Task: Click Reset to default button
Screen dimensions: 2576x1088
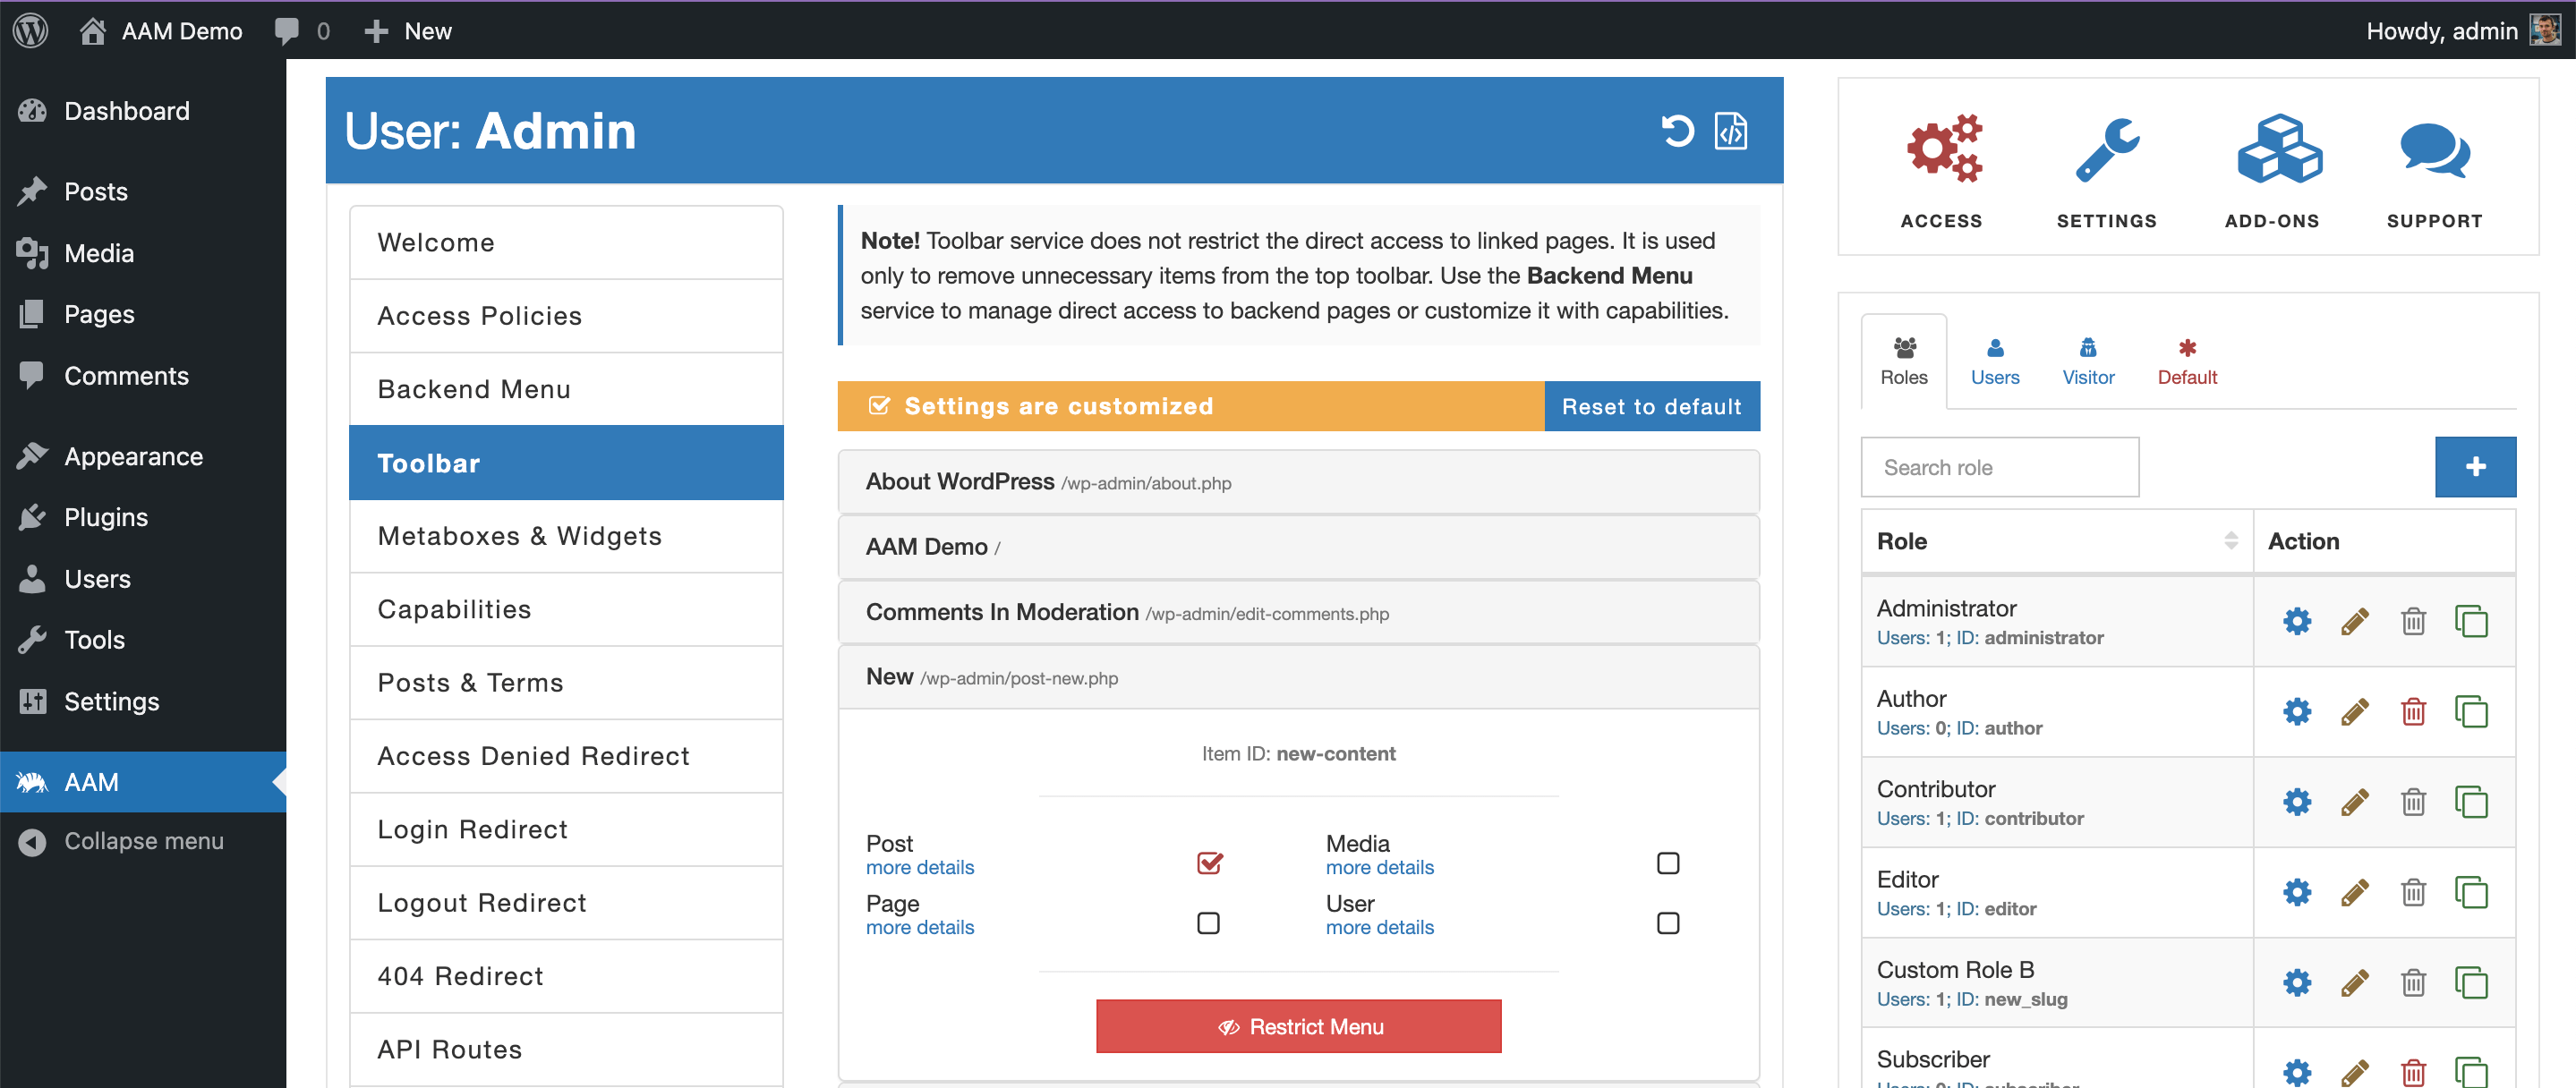Action: click(x=1651, y=406)
